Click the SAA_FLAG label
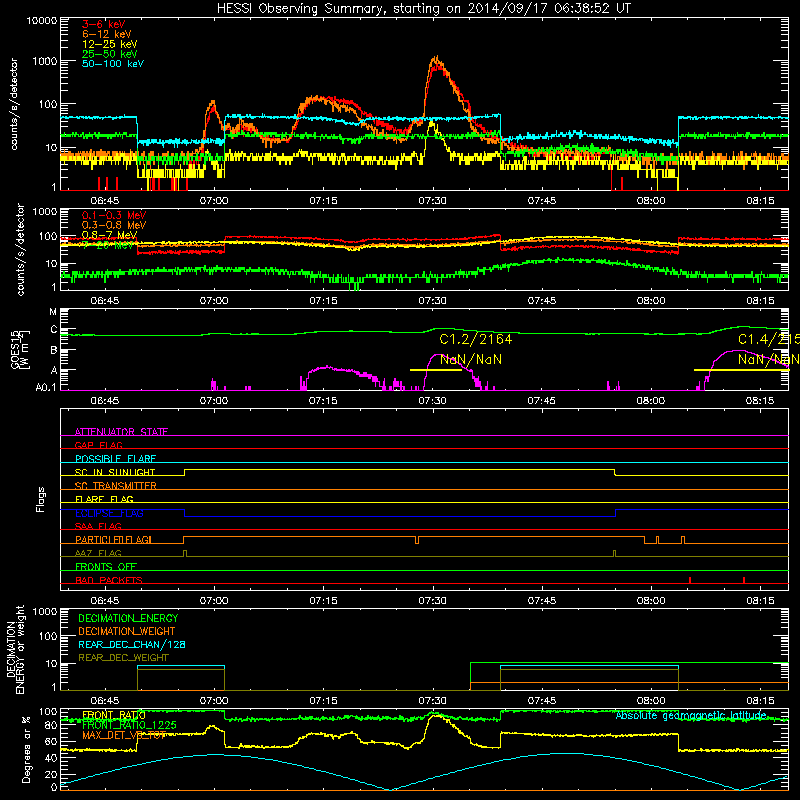Screen dimensions: 800x800 (98, 526)
